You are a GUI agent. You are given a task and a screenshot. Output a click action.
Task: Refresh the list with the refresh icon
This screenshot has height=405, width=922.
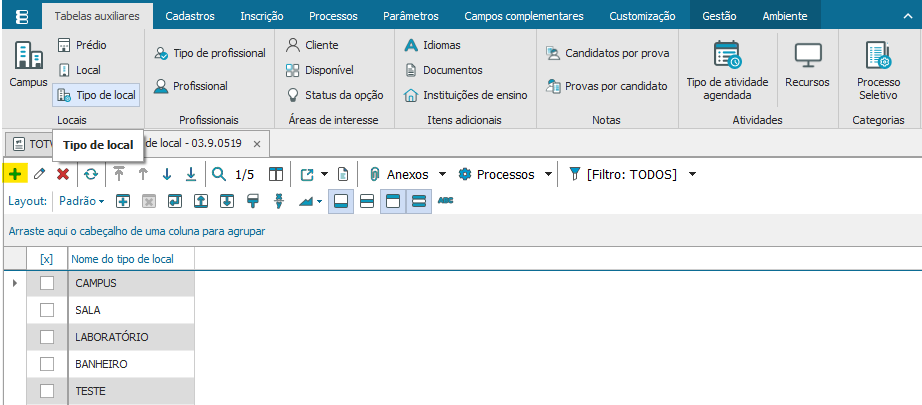tap(91, 175)
